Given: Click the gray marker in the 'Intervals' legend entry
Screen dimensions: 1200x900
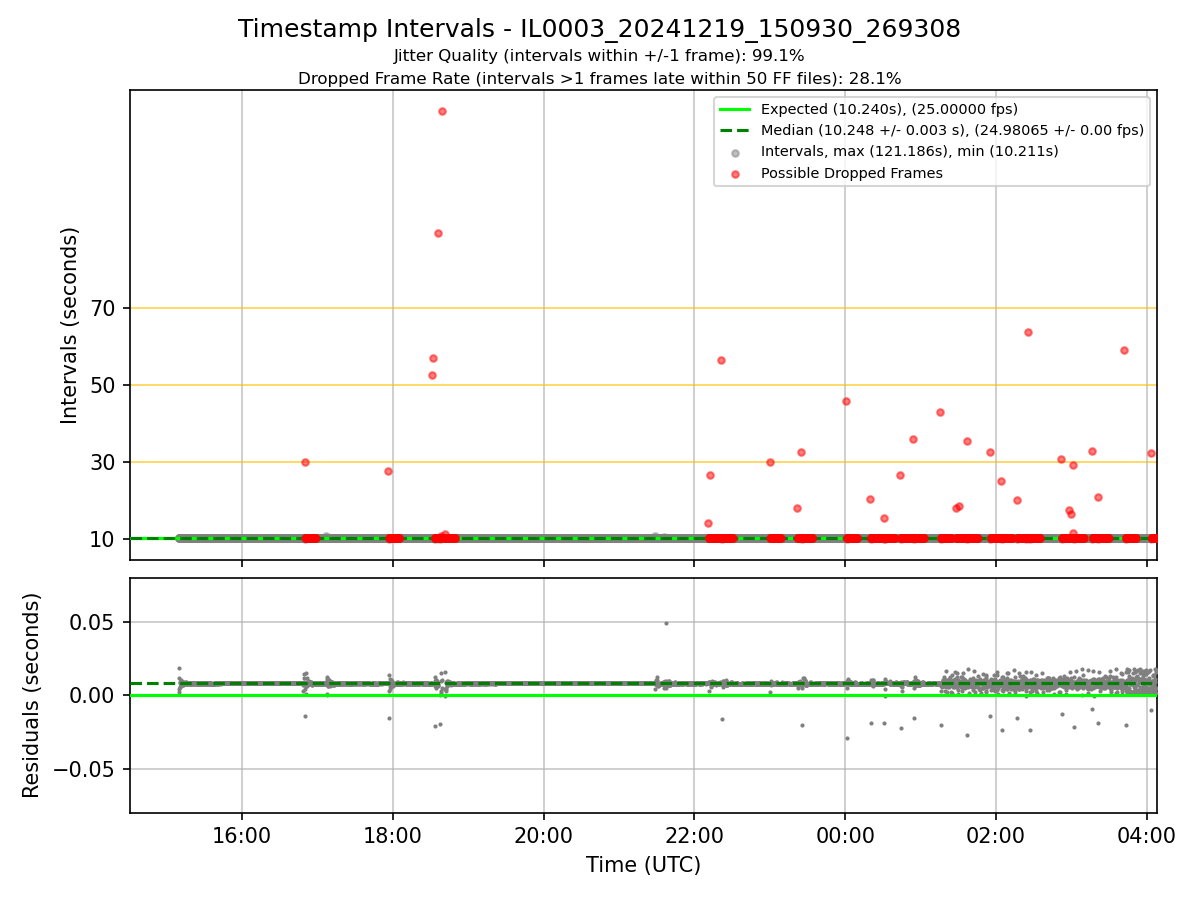Looking at the screenshot, I should pyautogui.click(x=736, y=153).
